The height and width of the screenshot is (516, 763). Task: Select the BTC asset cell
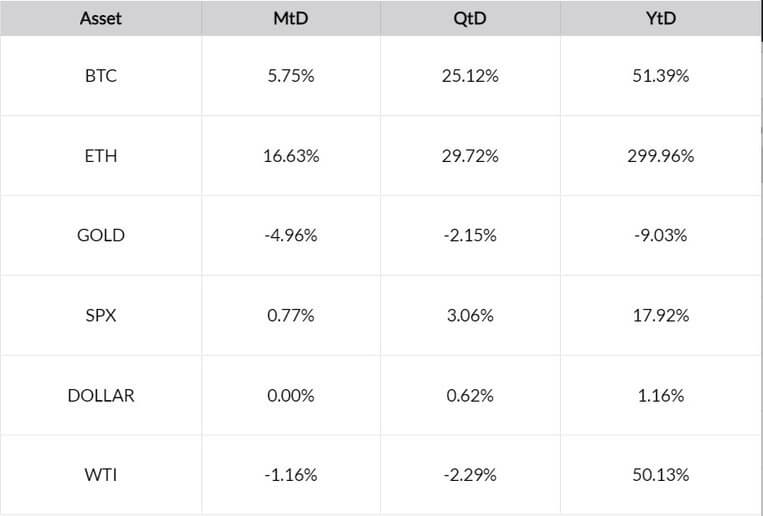point(101,76)
